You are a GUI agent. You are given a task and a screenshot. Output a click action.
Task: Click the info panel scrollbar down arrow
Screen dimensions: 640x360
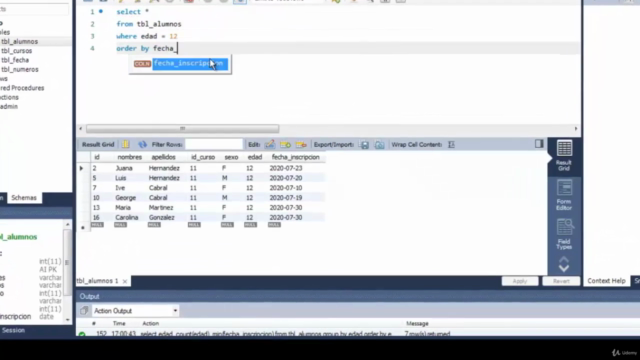click(68, 320)
